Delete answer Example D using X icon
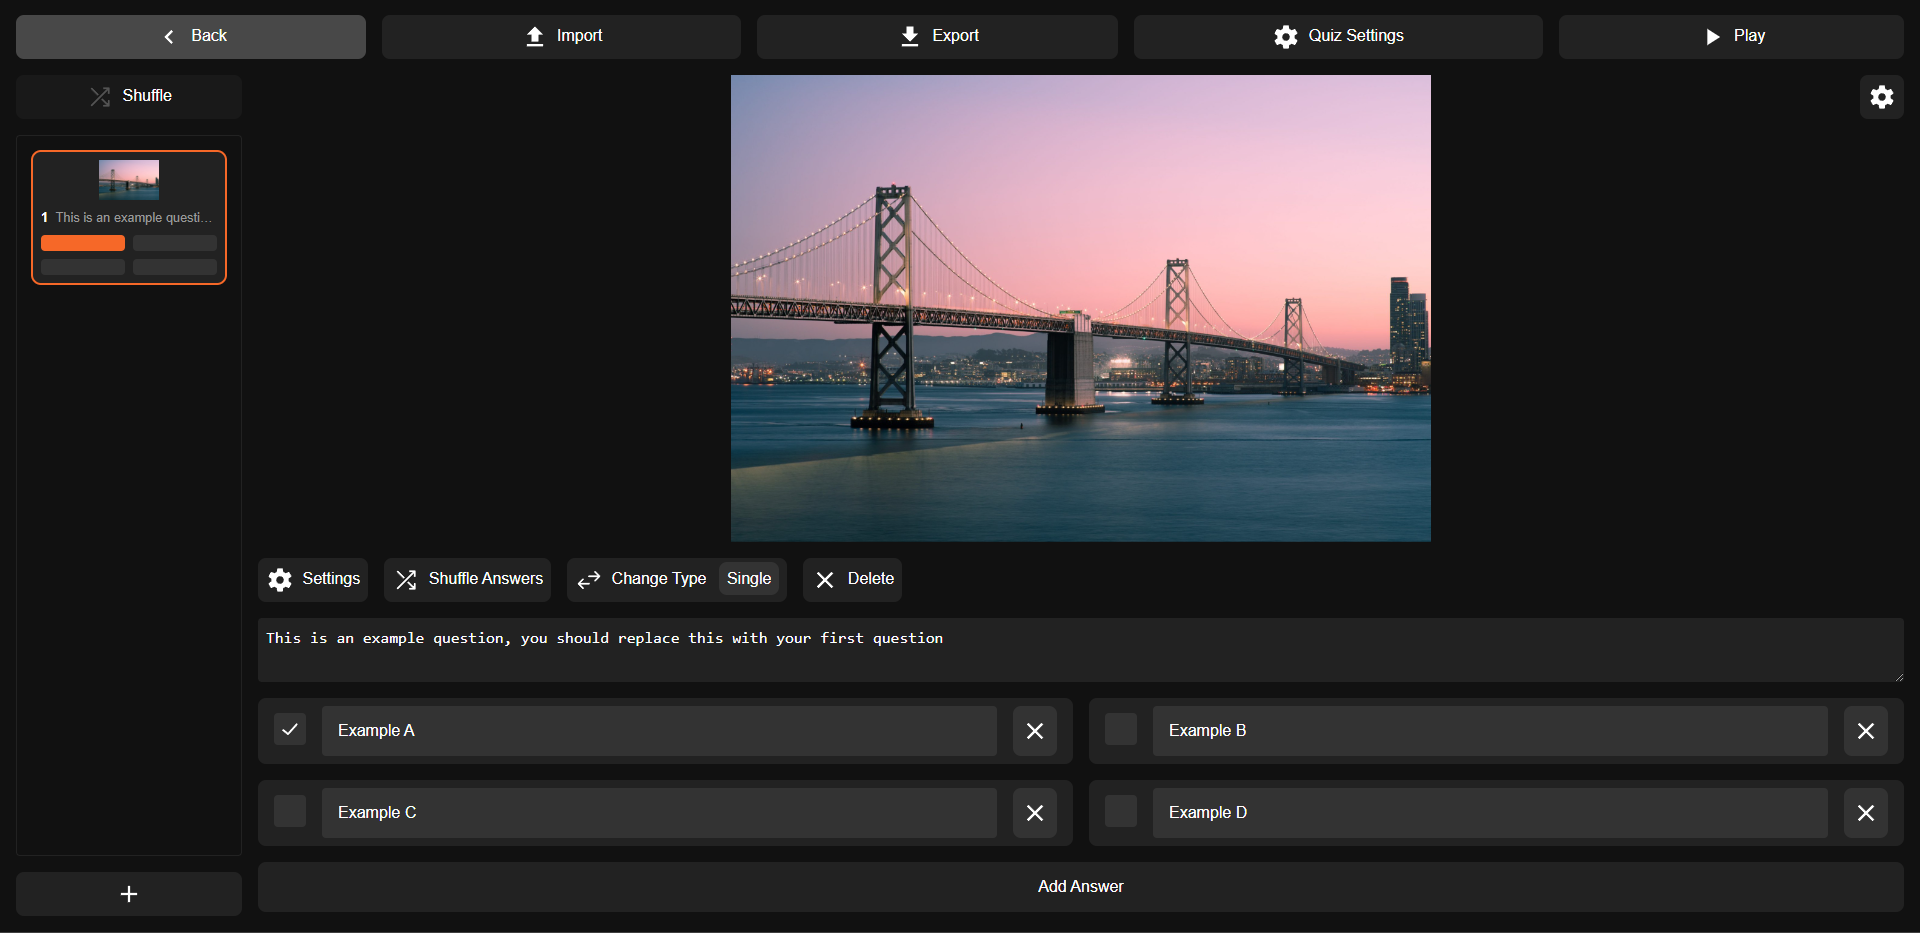Image resolution: width=1920 pixels, height=933 pixels. 1865,813
